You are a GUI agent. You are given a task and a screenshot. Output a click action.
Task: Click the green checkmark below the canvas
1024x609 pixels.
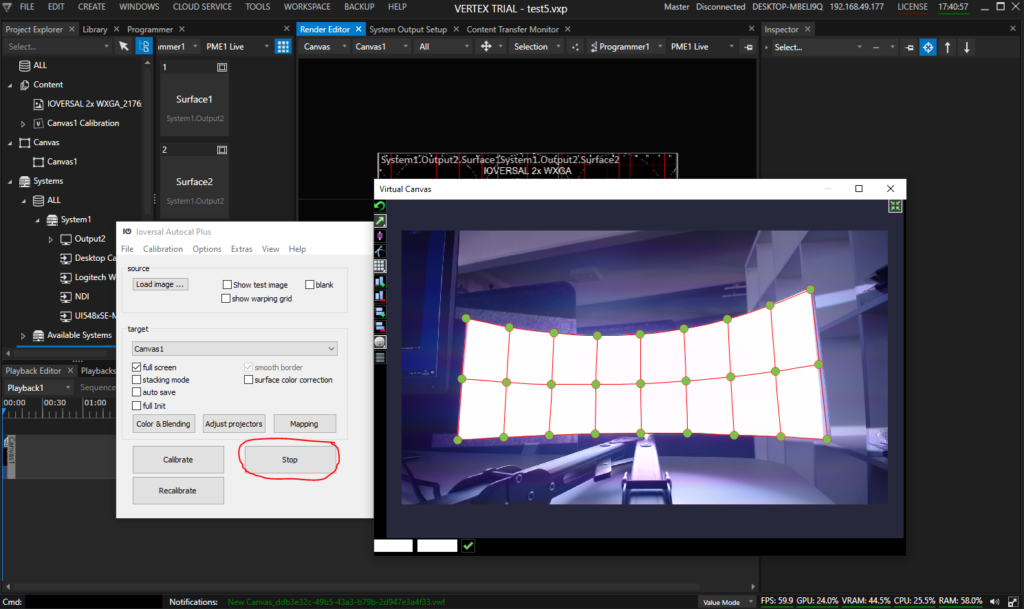click(468, 546)
